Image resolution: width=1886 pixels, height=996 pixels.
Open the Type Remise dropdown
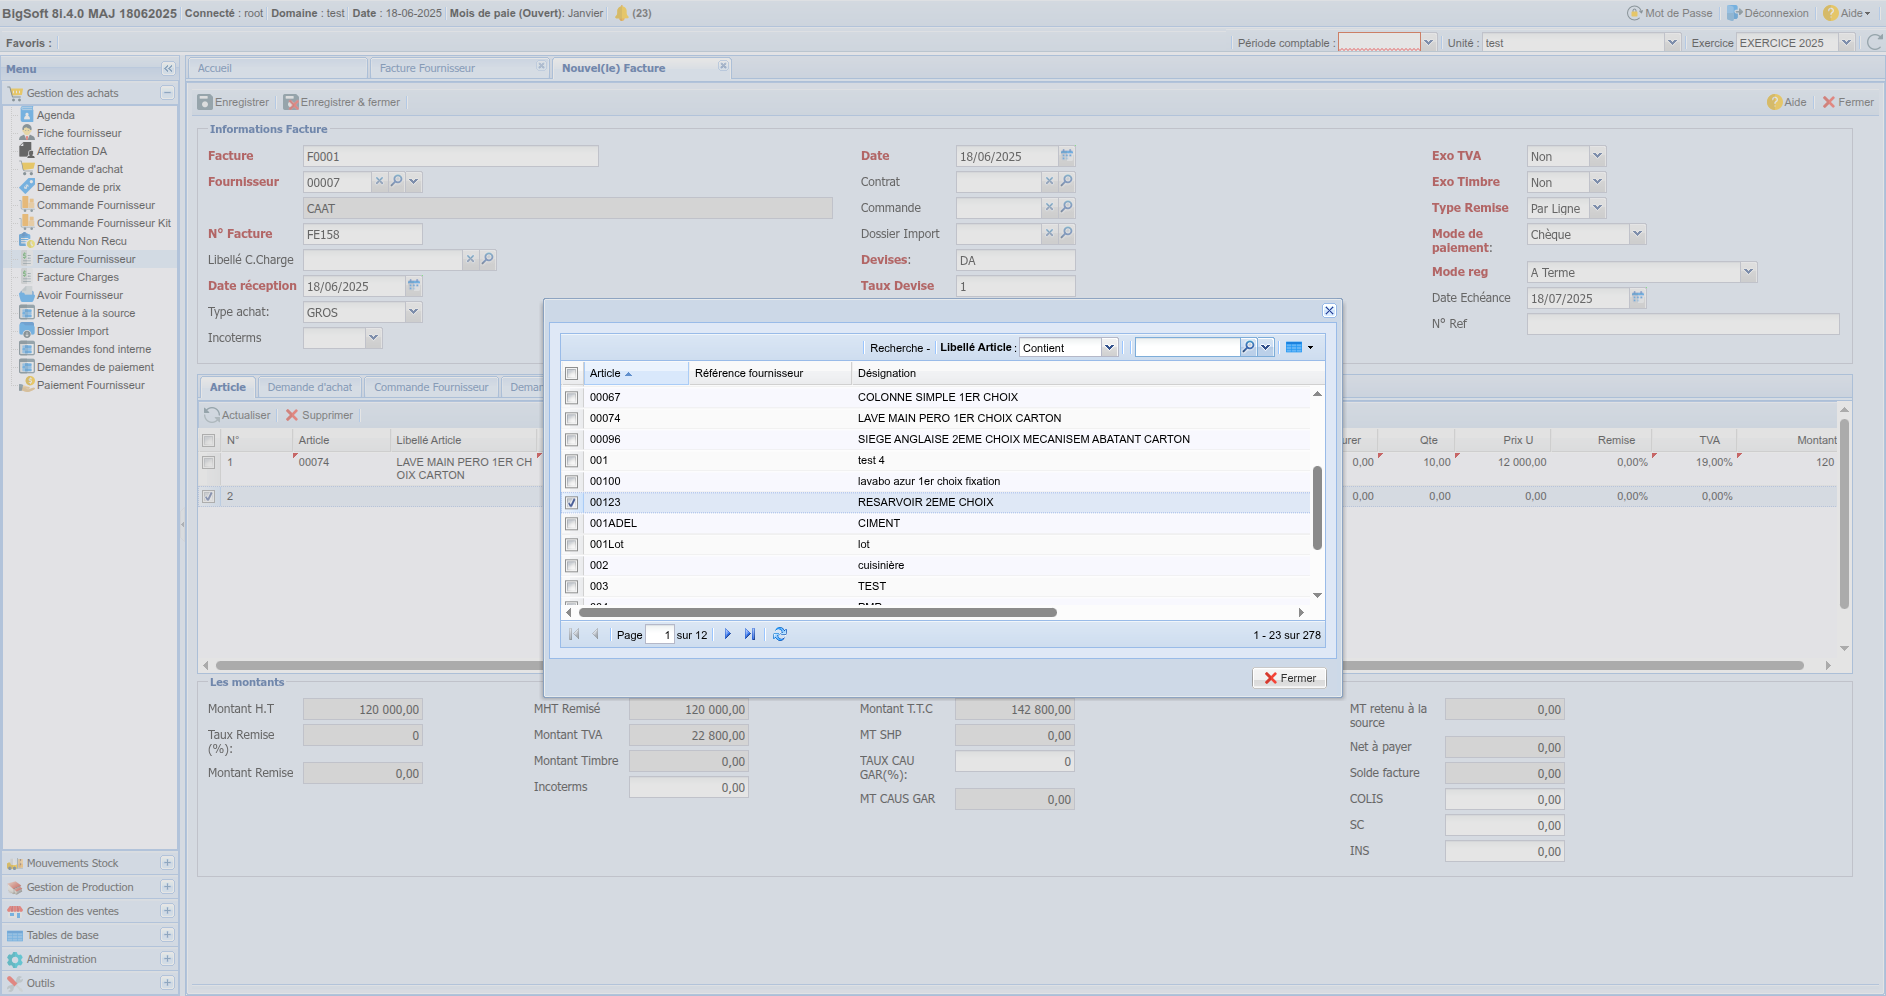pos(1597,208)
